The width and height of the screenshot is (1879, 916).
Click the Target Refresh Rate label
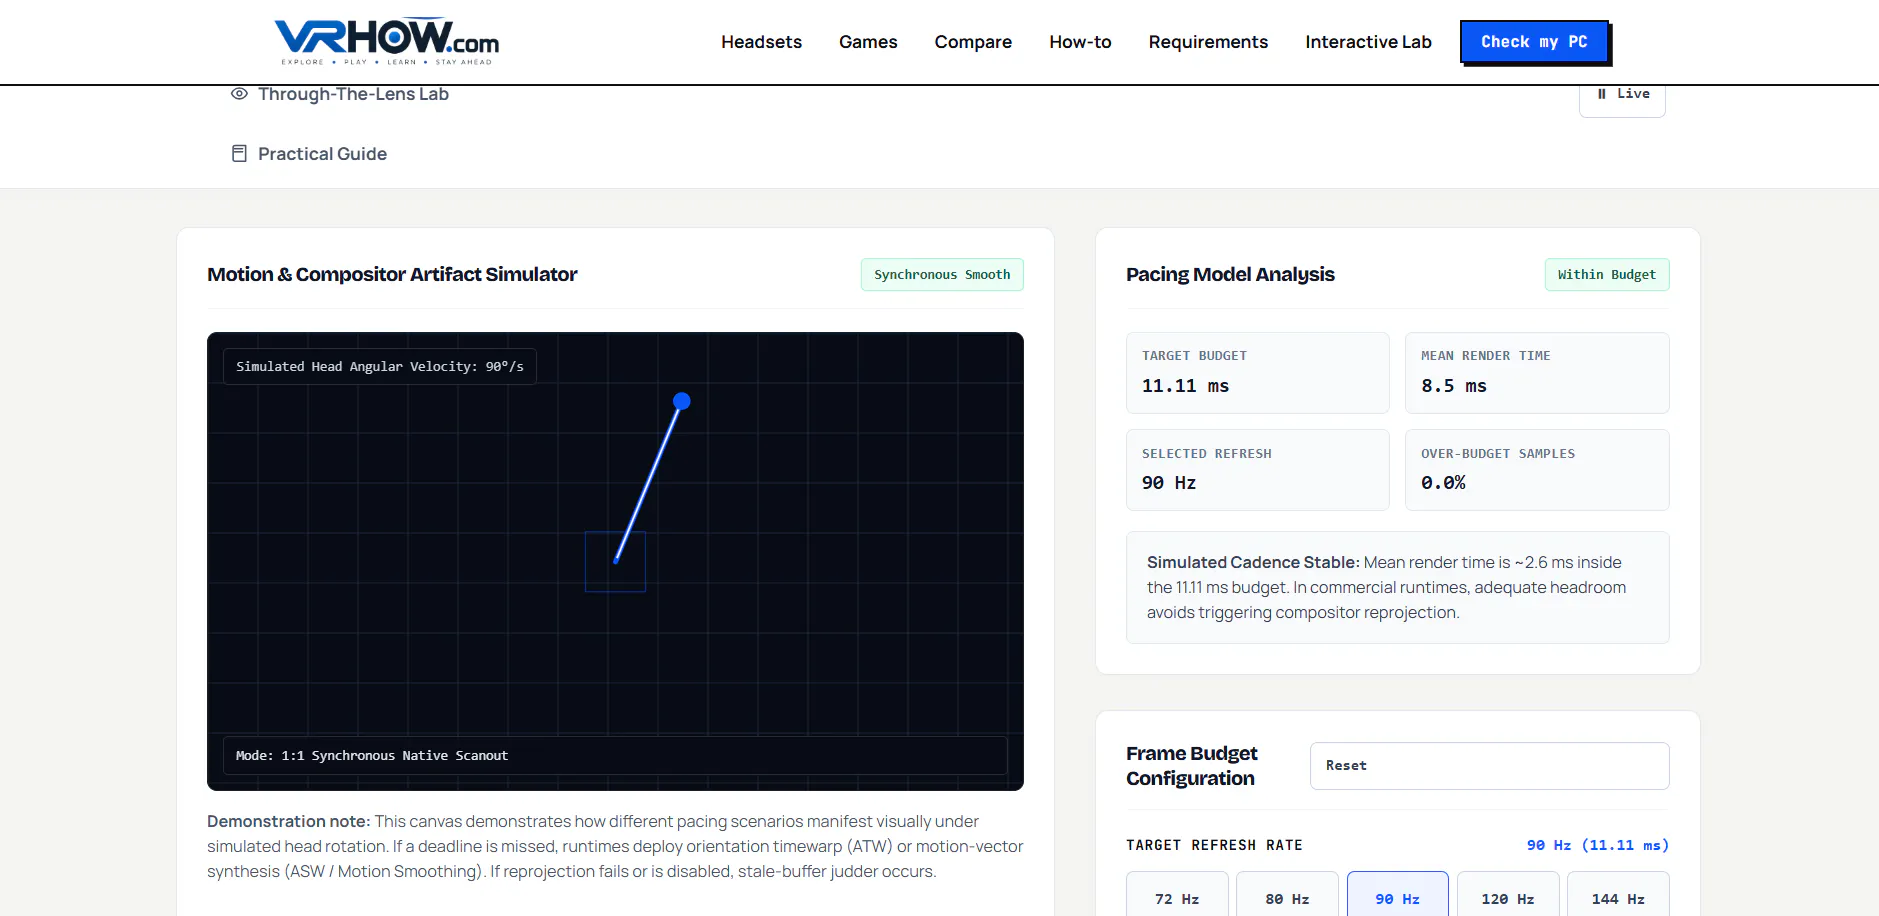[1214, 846]
